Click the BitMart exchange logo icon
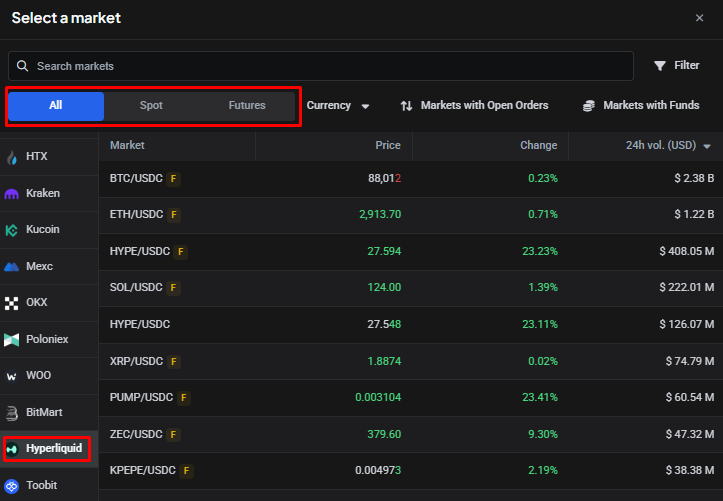723x501 pixels. (12, 413)
